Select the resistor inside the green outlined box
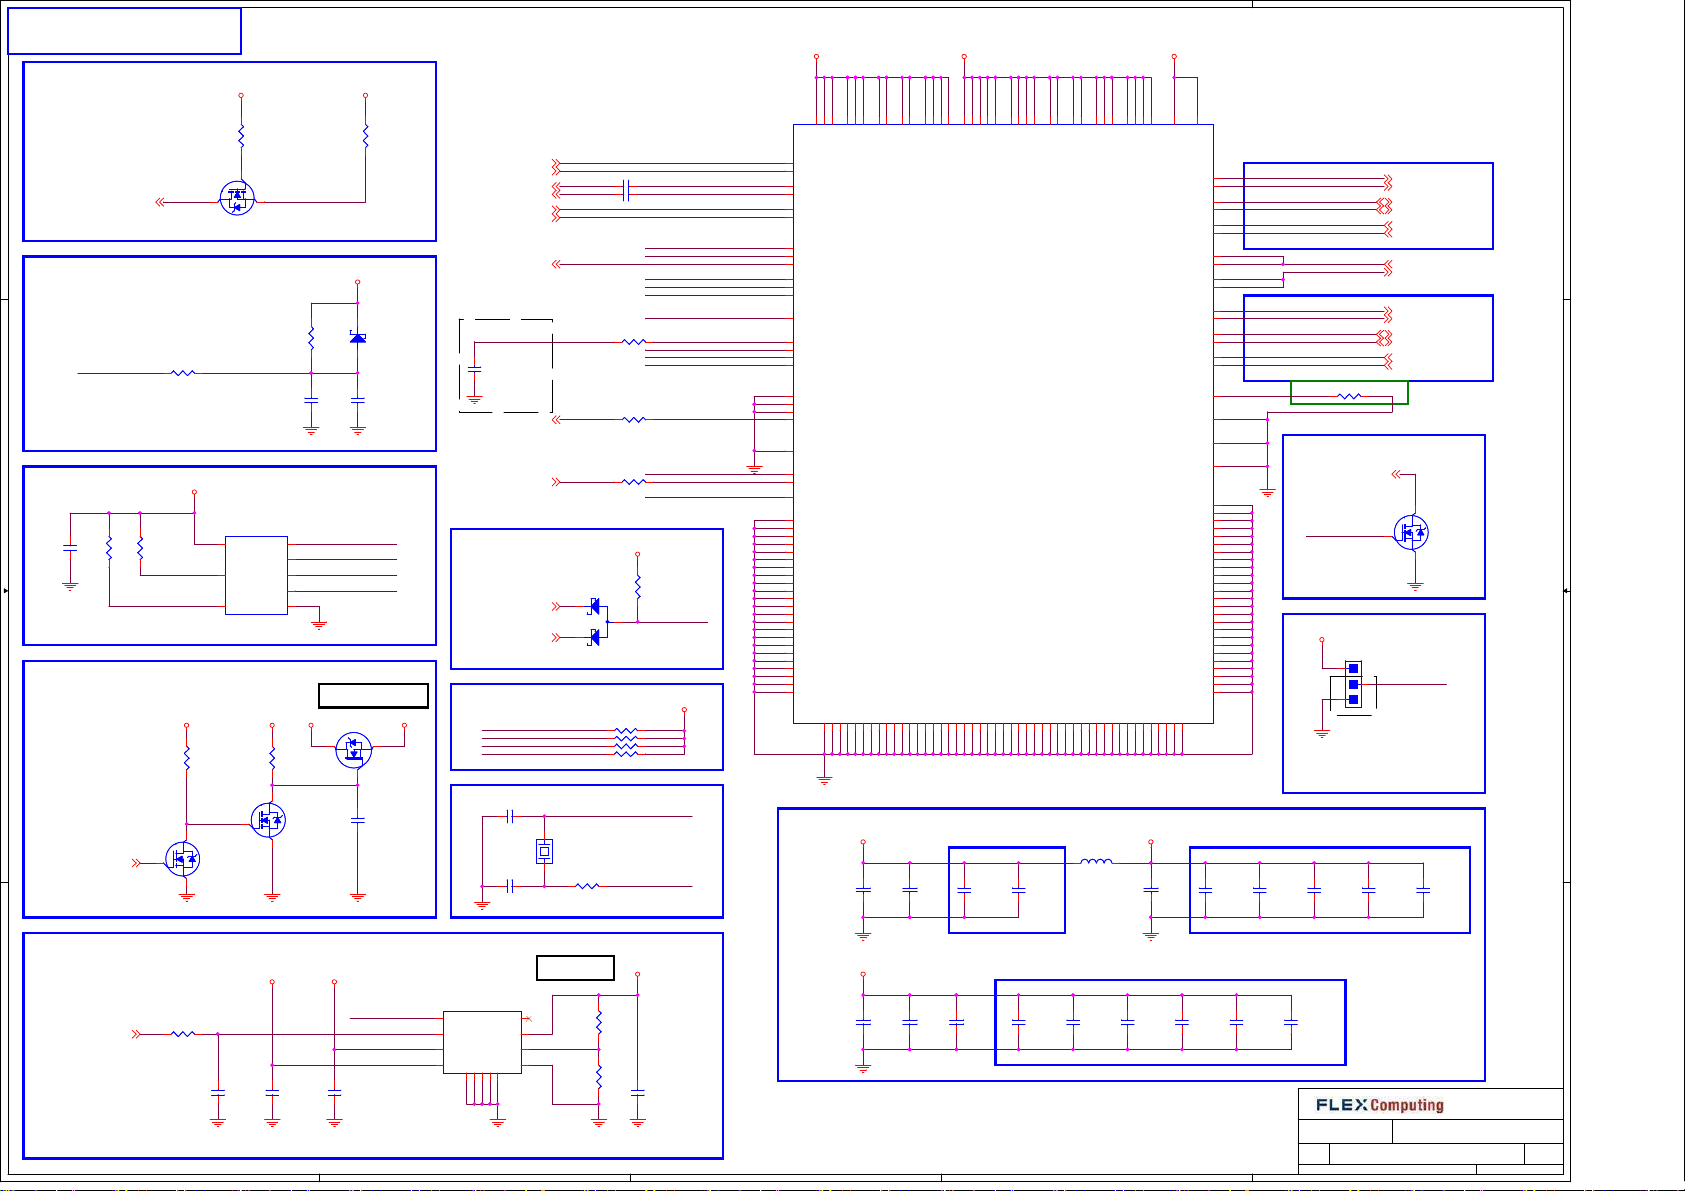 point(1349,397)
